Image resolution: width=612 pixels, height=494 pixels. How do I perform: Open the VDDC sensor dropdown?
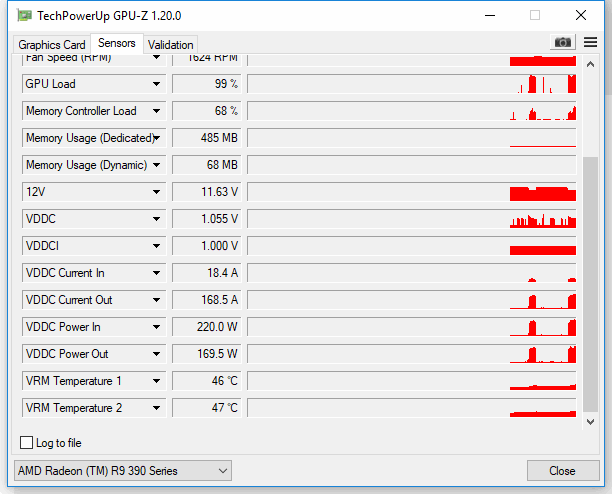pos(157,219)
